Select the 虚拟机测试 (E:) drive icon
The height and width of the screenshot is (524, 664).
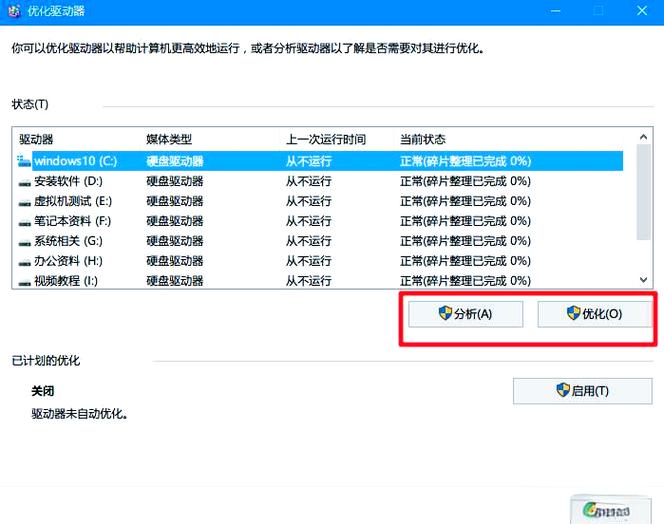pos(25,202)
